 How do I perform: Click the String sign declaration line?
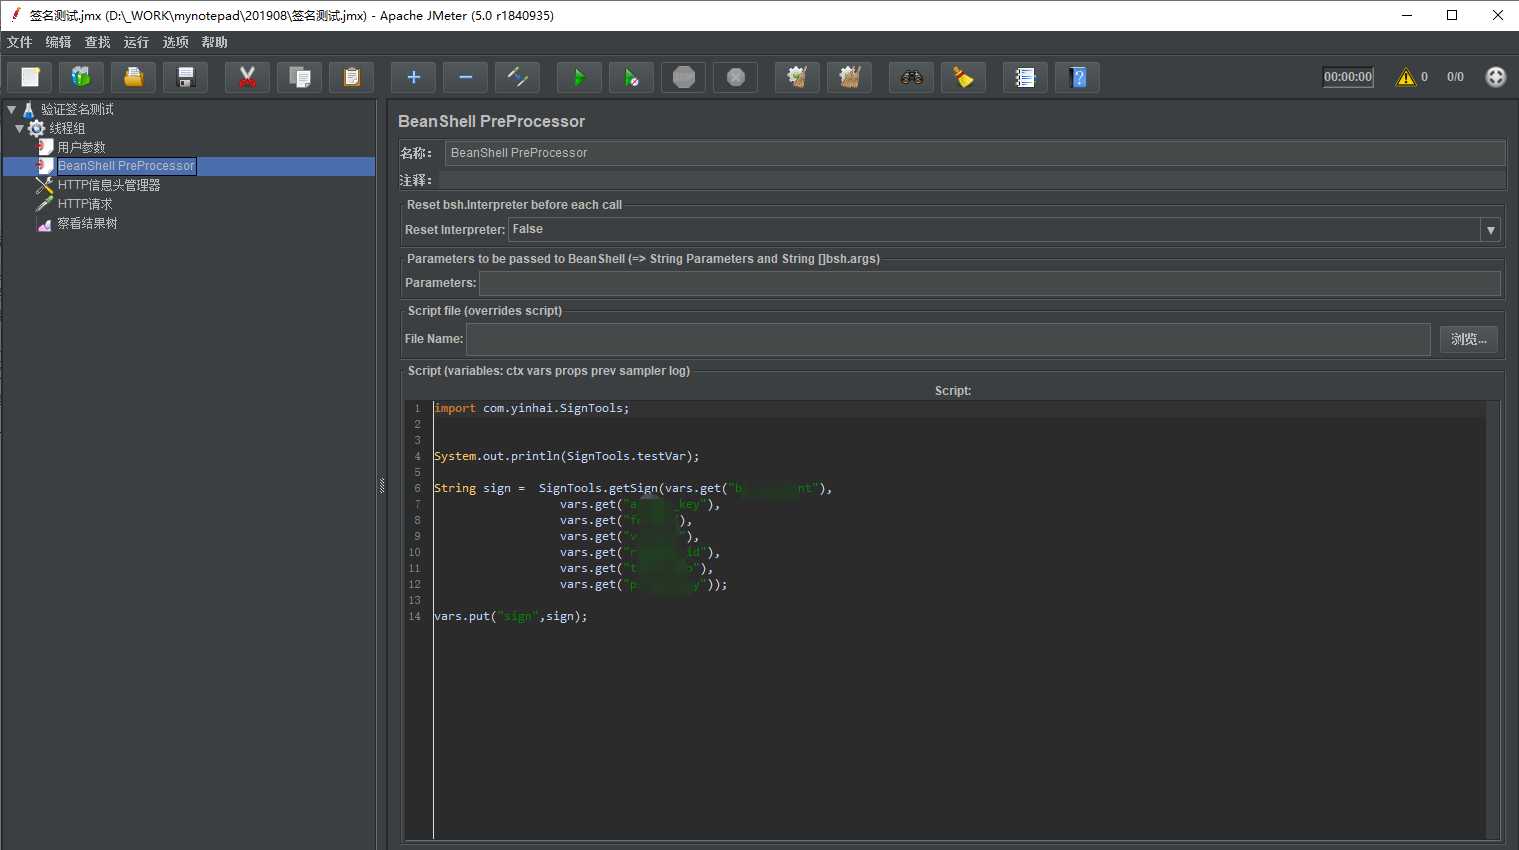tap(633, 488)
